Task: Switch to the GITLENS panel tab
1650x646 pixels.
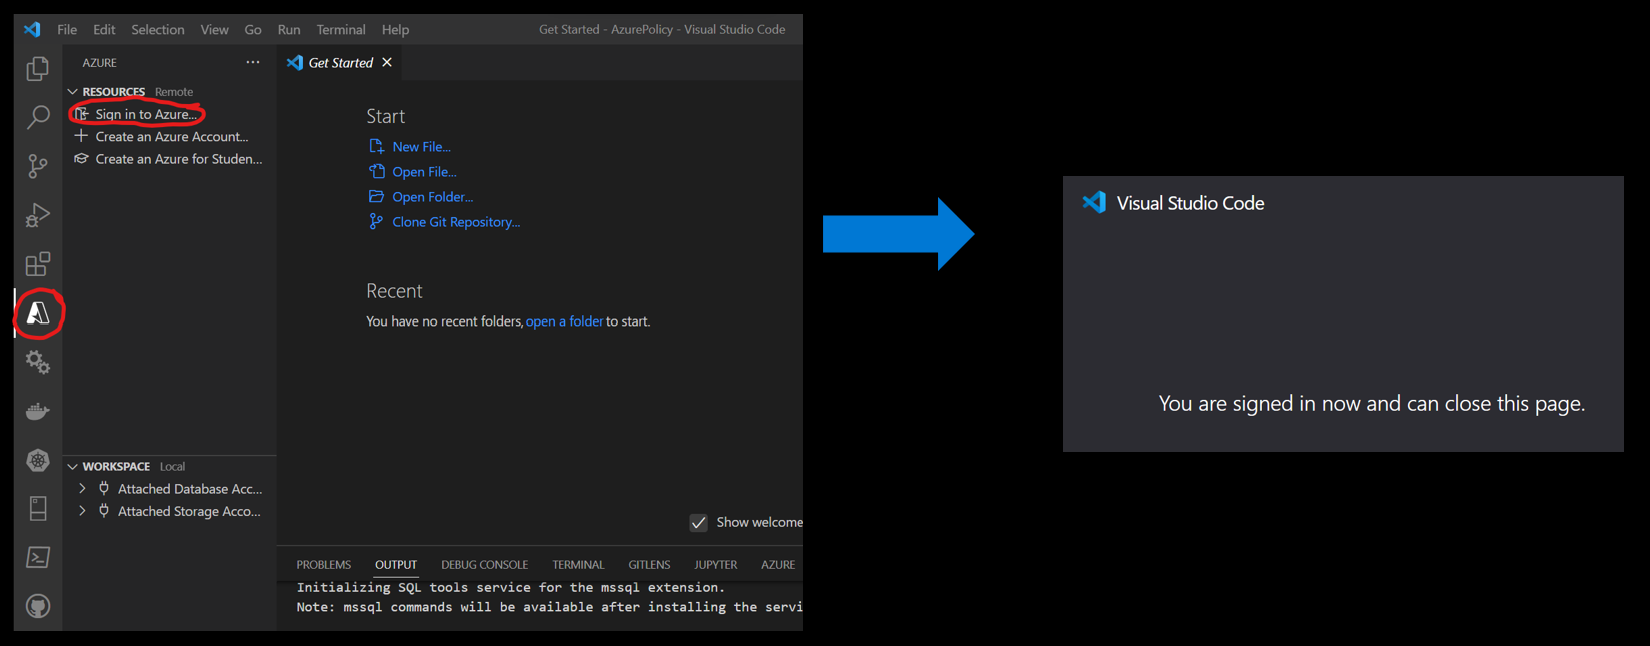Action: [x=649, y=564]
